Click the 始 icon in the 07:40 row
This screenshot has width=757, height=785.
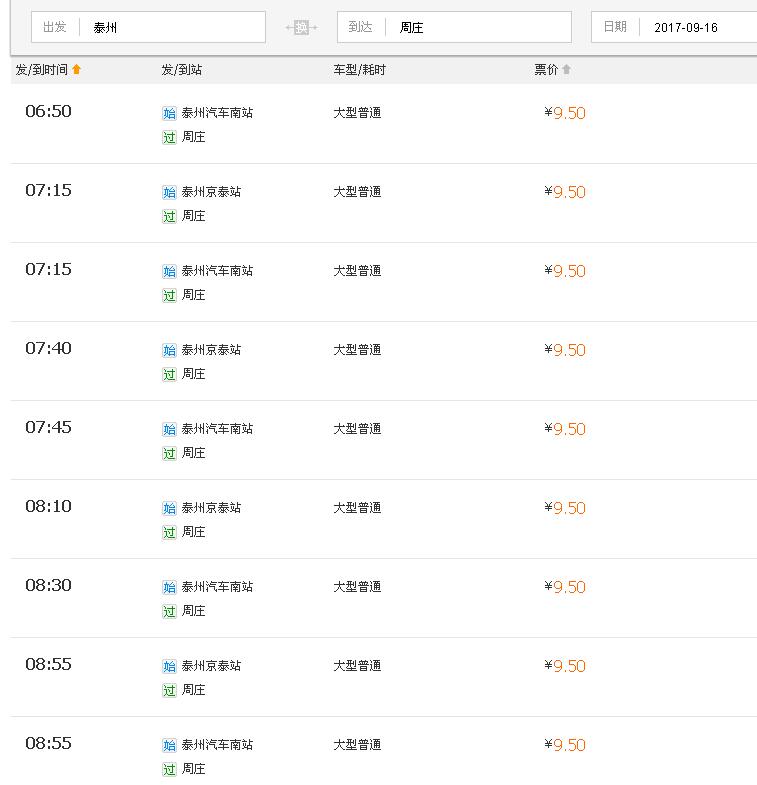coord(169,350)
